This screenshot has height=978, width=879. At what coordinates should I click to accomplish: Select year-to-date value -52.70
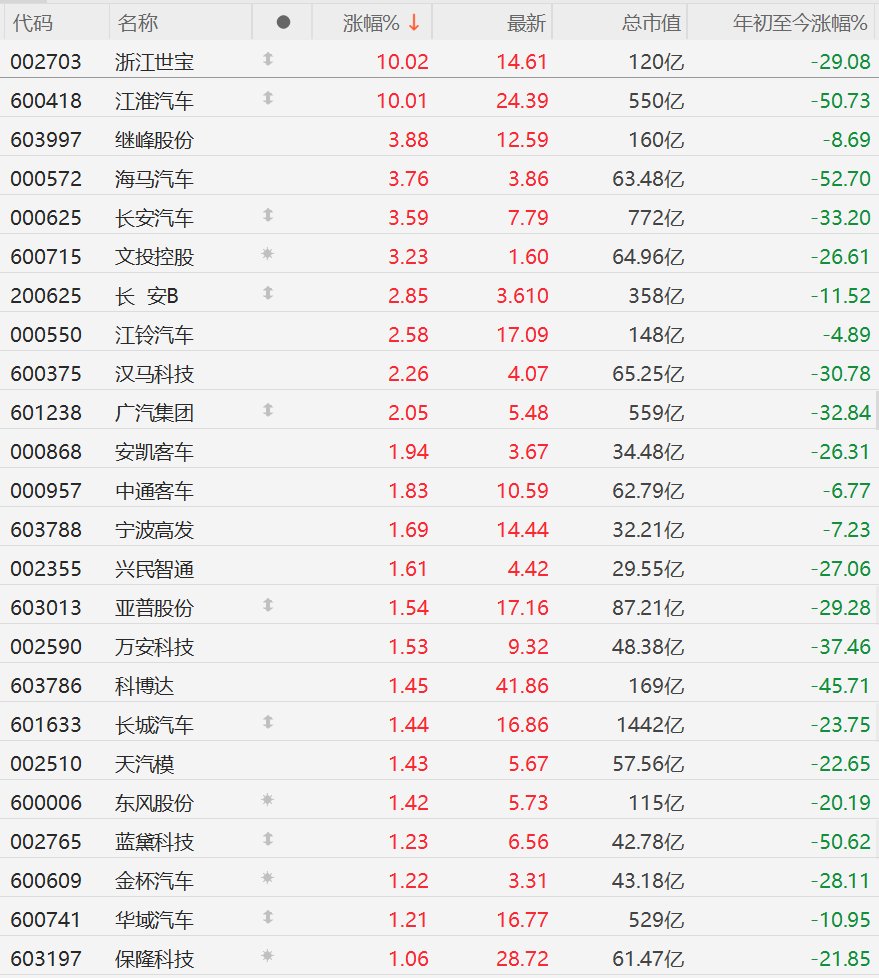point(840,179)
